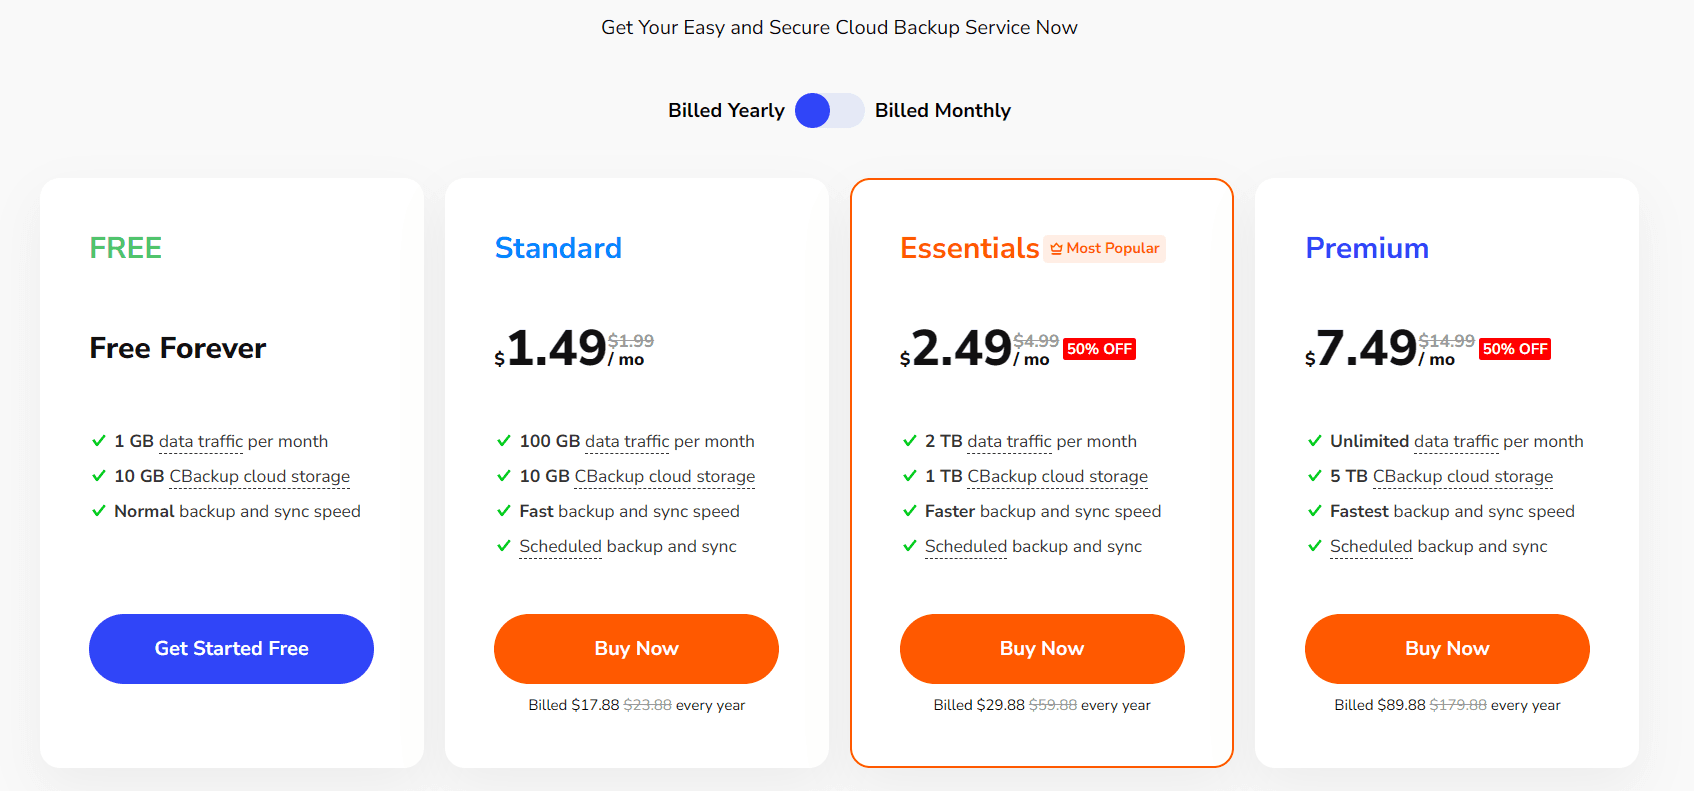Click the crown icon on Most Popular badge
Viewport: 1694px width, 791px height.
point(1054,248)
